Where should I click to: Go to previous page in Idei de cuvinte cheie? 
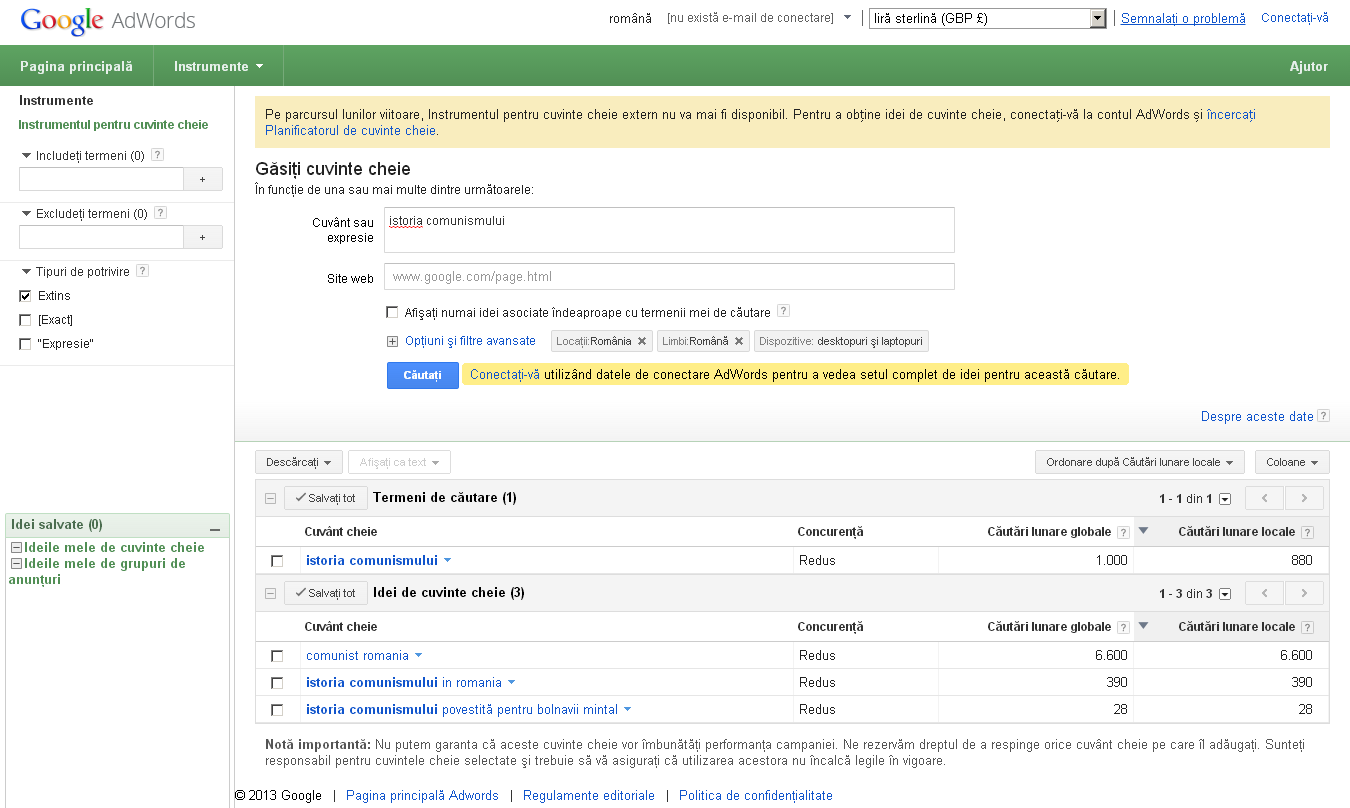click(x=1265, y=593)
